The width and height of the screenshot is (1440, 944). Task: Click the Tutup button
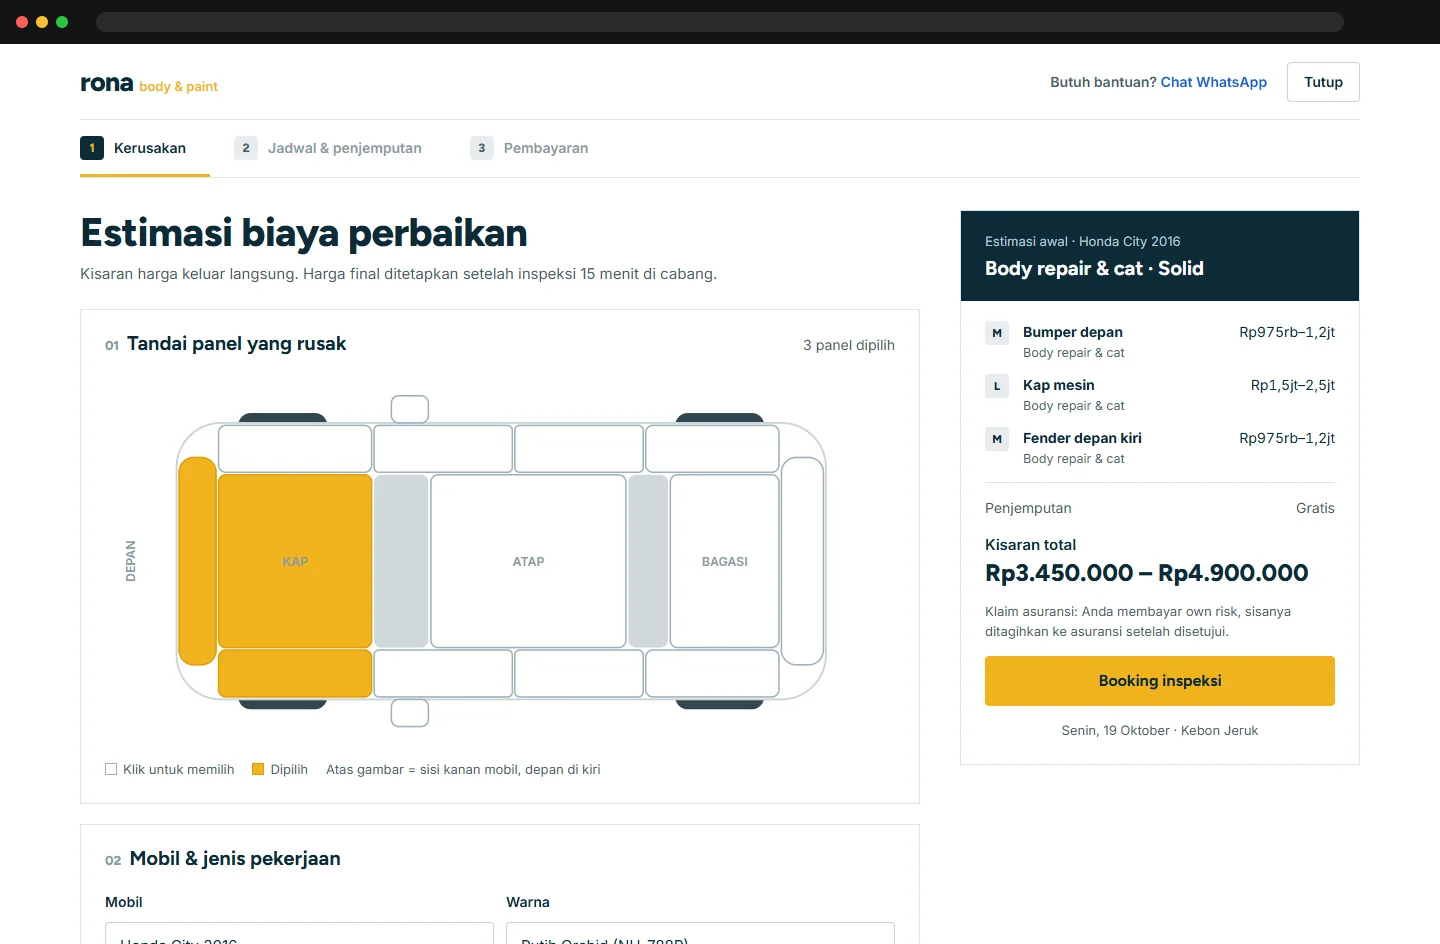pyautogui.click(x=1323, y=82)
